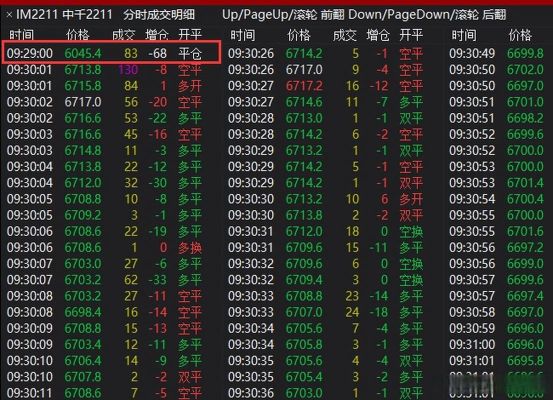The height and width of the screenshot is (400, 553).
Task: Select price 6707.8
Action: (83, 377)
